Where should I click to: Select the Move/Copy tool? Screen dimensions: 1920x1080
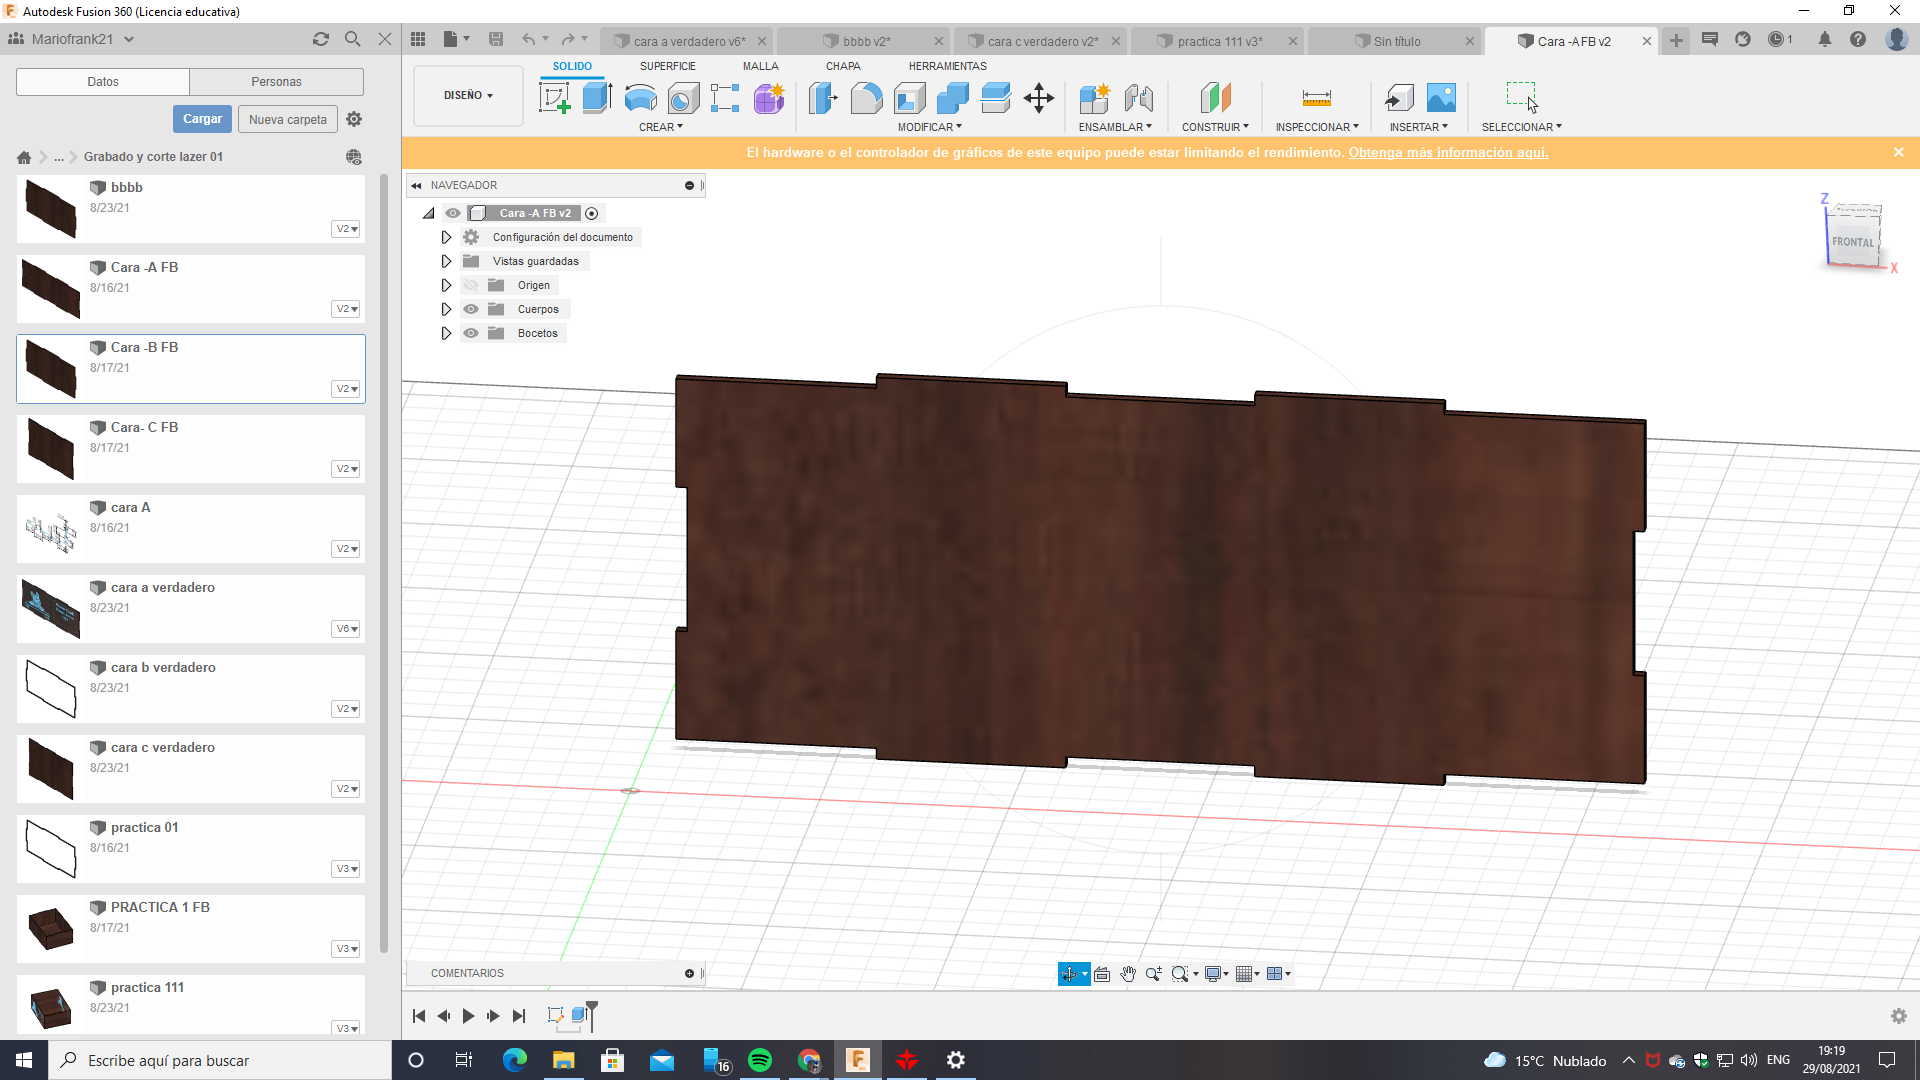click(x=1039, y=98)
